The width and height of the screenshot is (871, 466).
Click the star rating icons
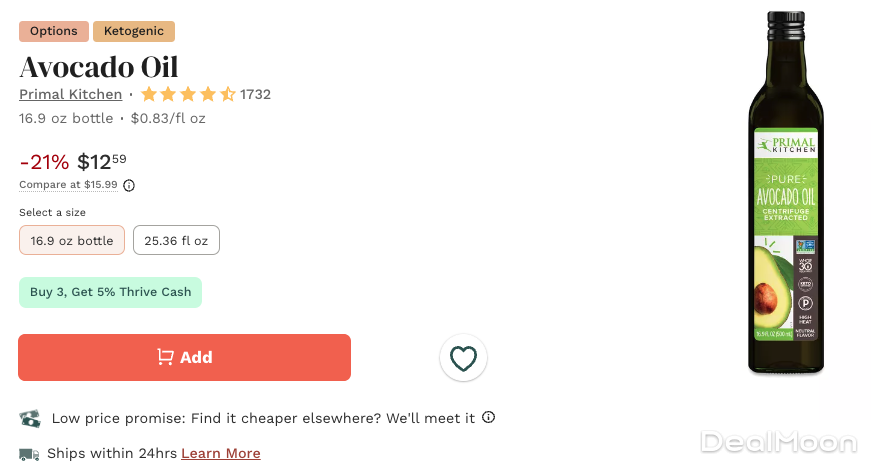click(188, 95)
